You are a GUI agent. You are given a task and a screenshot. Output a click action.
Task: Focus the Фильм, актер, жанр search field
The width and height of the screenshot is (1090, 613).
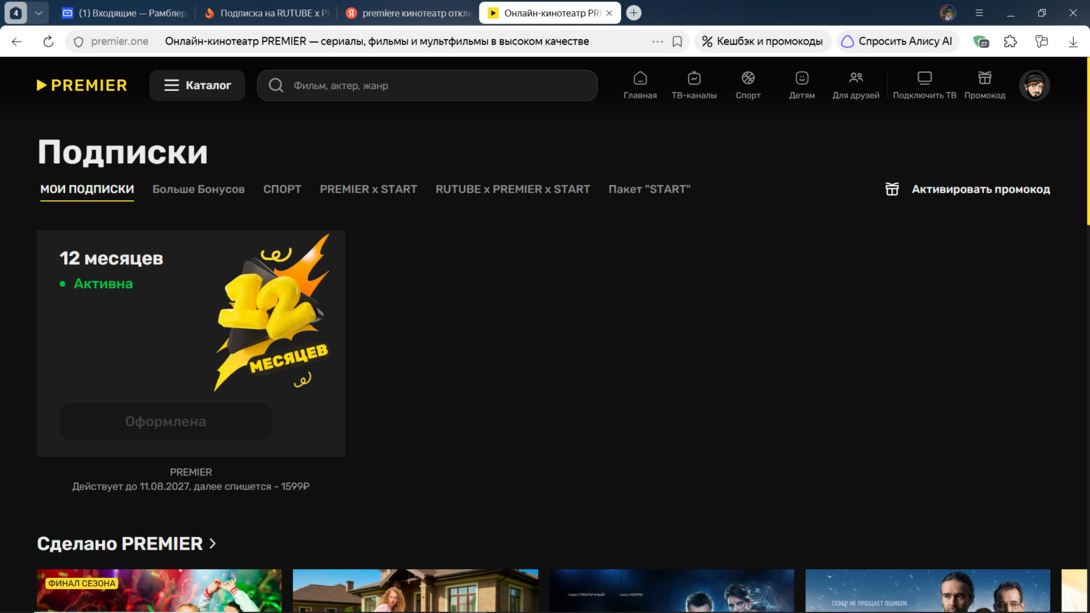428,85
